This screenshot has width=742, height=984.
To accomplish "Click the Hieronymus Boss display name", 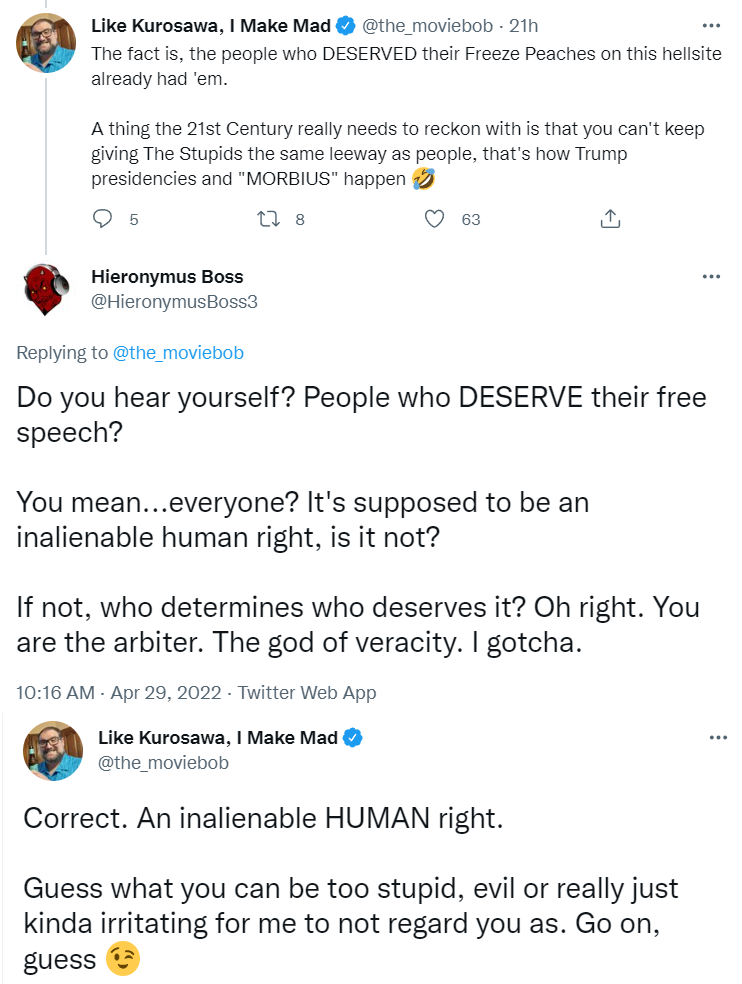I will (167, 277).
